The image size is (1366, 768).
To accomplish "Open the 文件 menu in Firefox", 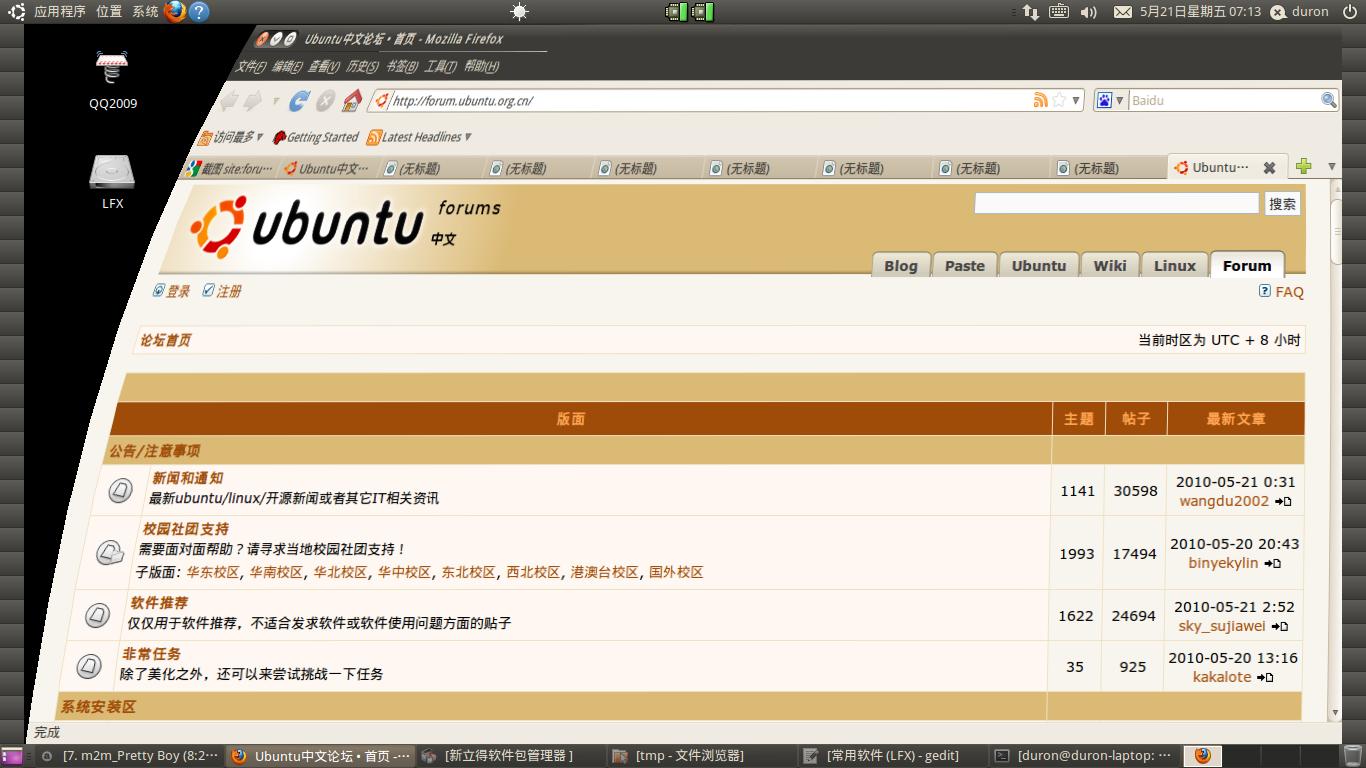I will 250,67.
